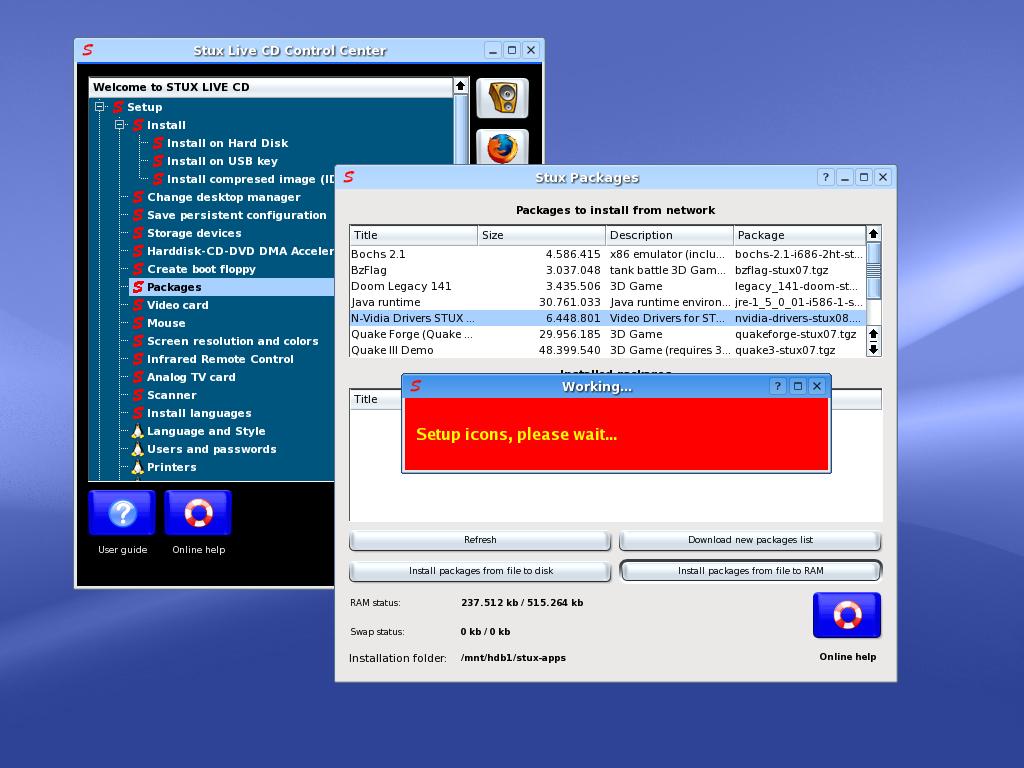1024x768 pixels.
Task: Click Title header of installed packages list
Action: (x=376, y=399)
